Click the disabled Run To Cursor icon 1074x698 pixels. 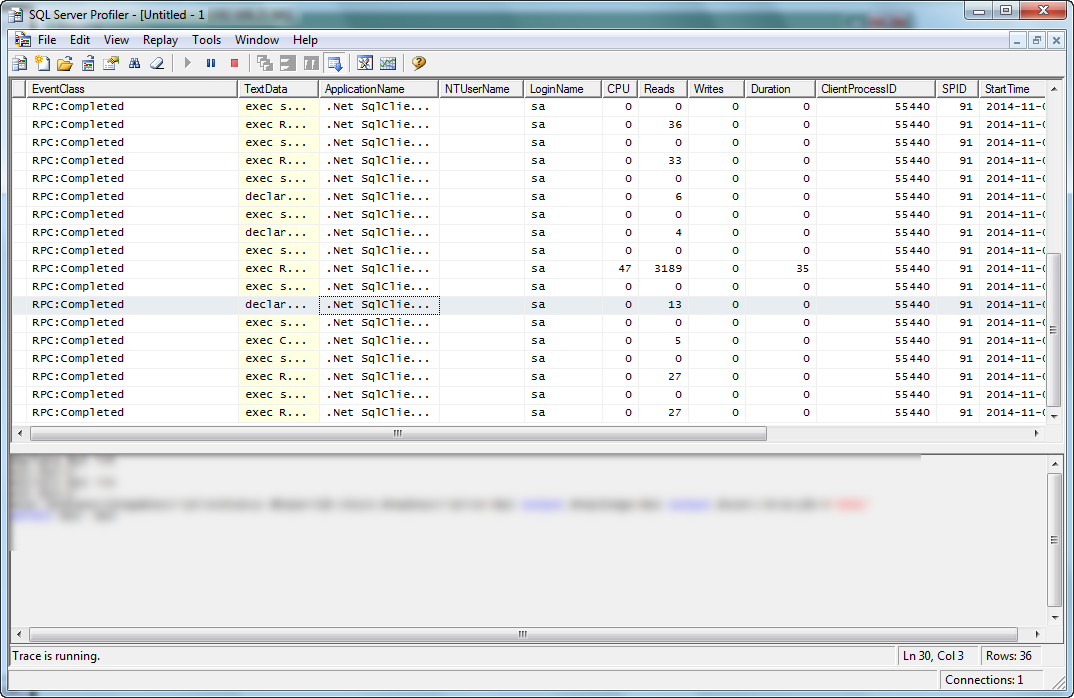click(x=288, y=64)
